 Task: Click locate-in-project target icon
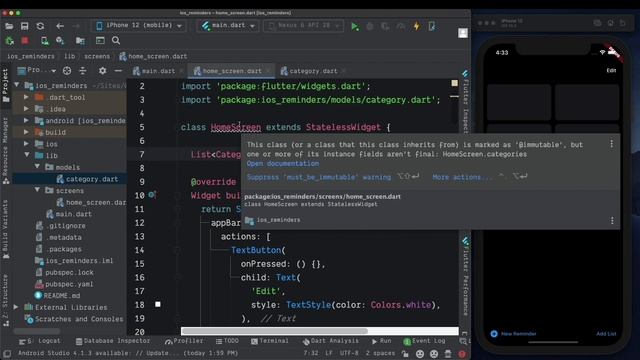(x=67, y=71)
